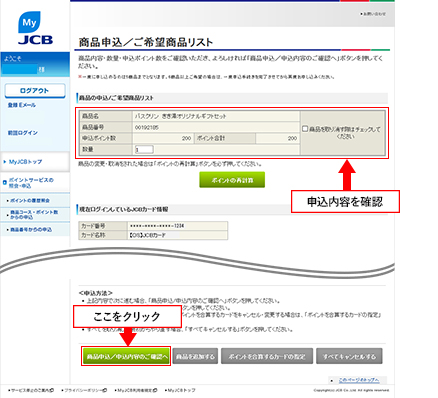Follow the このページのトップへ link
This screenshot has height=398, width=438.
[x=359, y=380]
